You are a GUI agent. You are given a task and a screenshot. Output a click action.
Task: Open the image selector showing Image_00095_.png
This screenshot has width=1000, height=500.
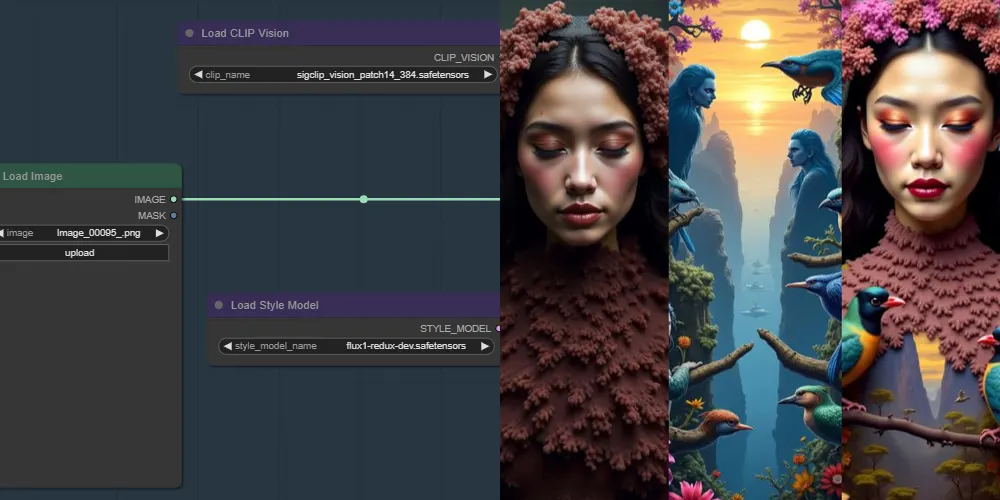click(83, 233)
